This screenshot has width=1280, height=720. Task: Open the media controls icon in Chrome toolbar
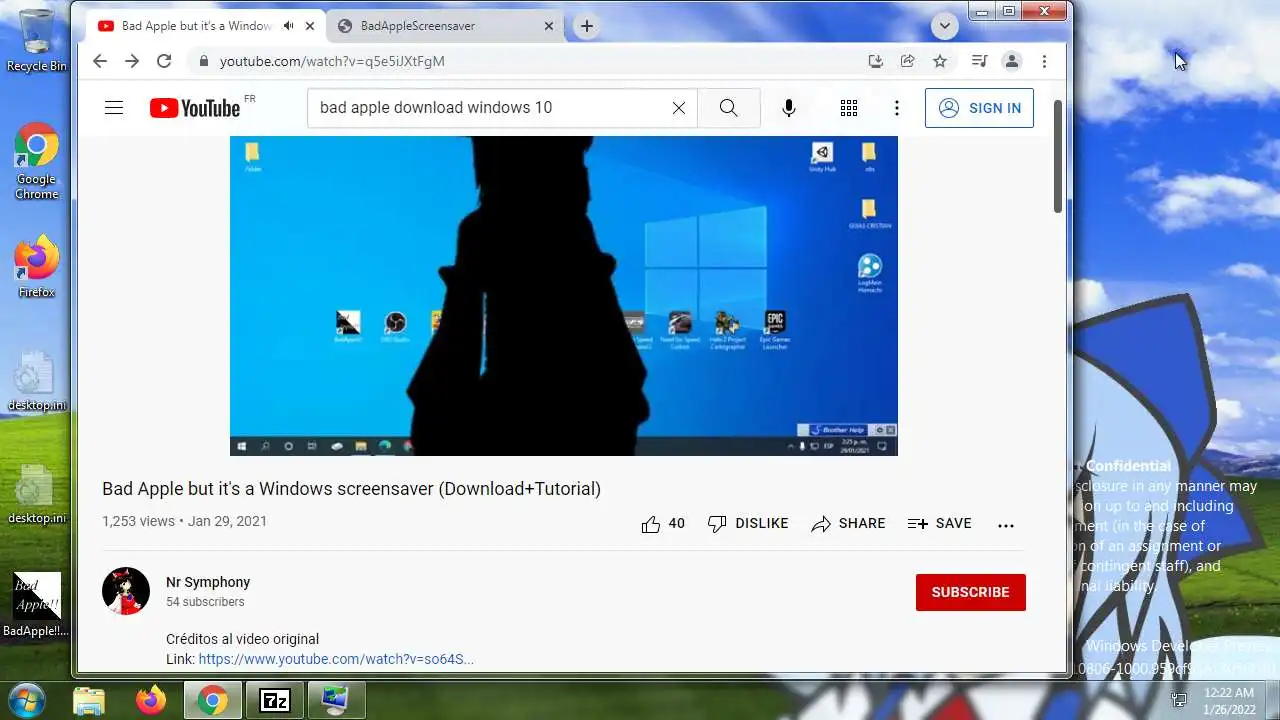tap(980, 61)
